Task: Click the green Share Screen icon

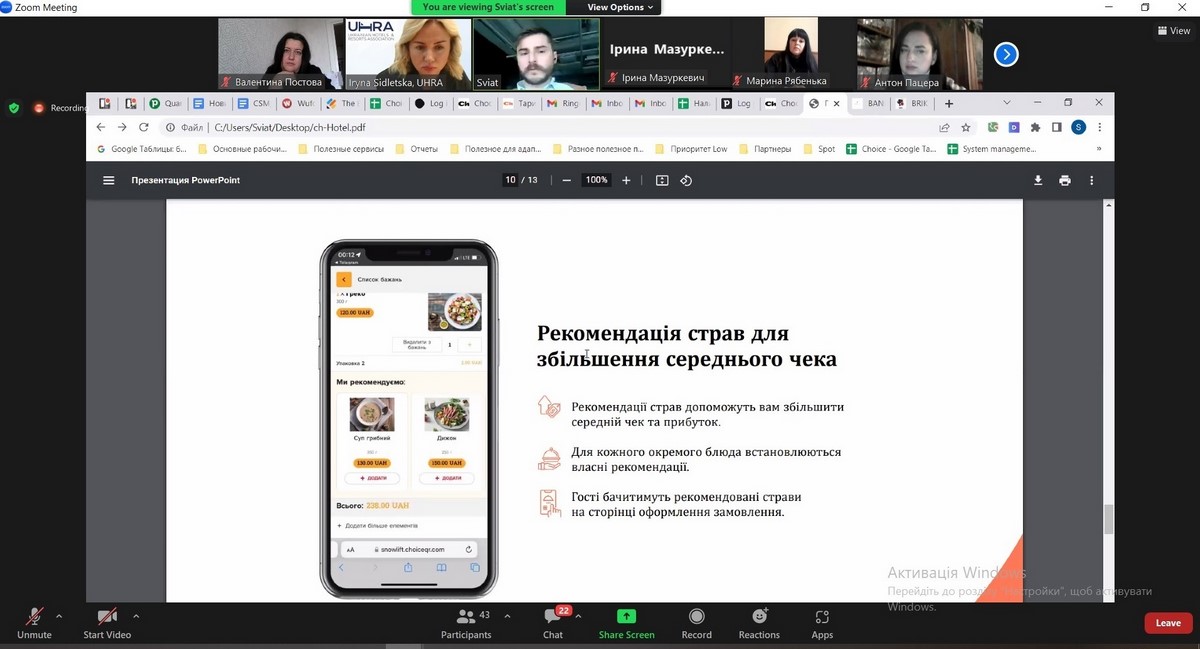Action: pos(626,617)
